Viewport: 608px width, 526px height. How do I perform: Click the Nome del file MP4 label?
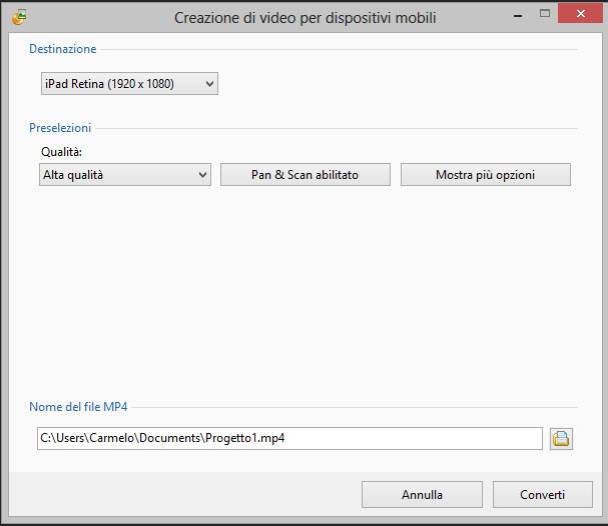point(78,407)
